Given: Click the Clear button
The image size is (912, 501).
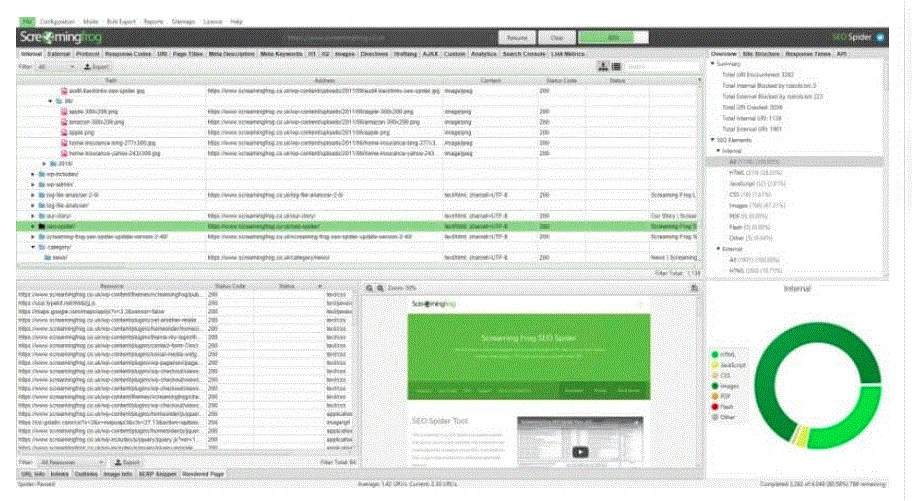Looking at the screenshot, I should click(557, 38).
